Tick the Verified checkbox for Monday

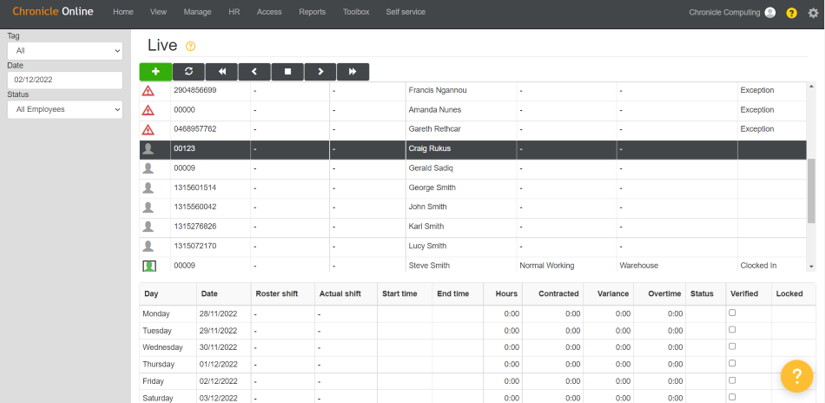click(732, 313)
